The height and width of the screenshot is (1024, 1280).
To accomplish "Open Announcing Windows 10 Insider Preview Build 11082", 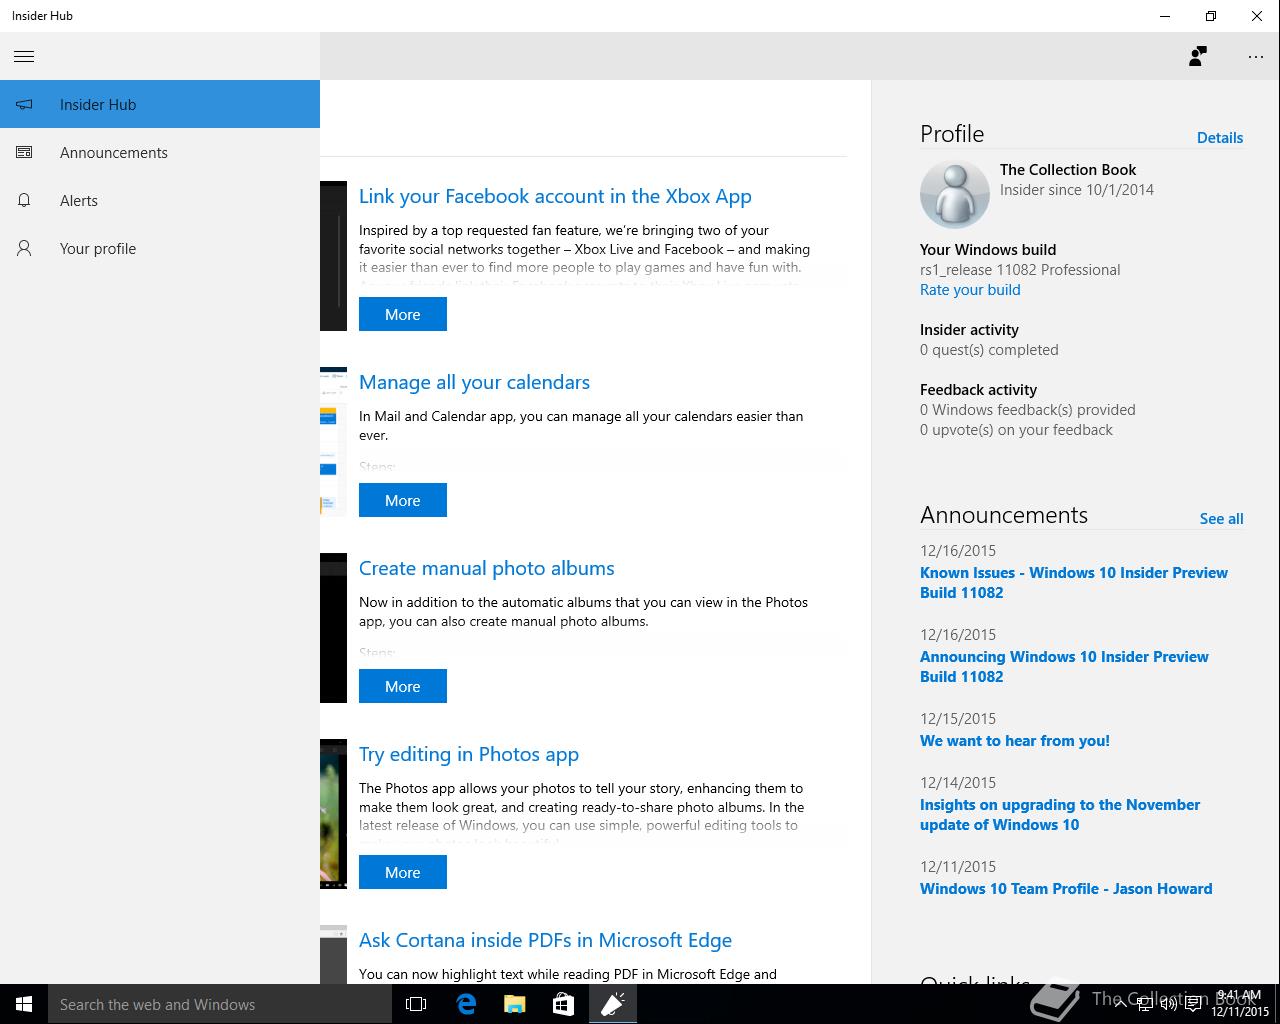I will point(1064,666).
